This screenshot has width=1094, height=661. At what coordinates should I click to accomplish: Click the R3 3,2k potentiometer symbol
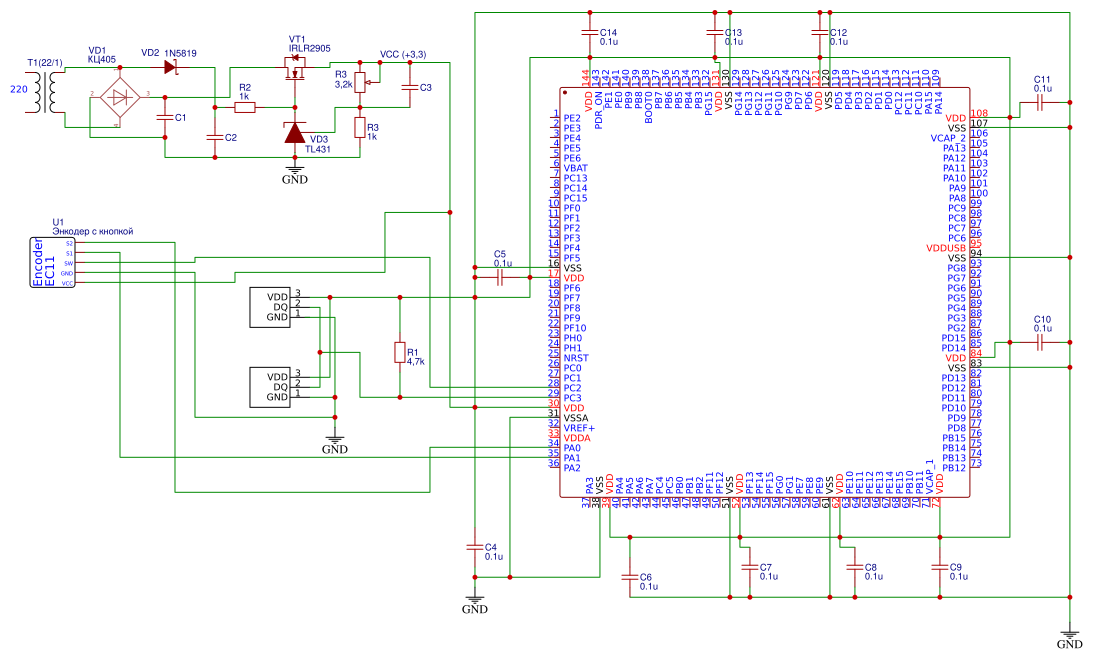click(361, 82)
